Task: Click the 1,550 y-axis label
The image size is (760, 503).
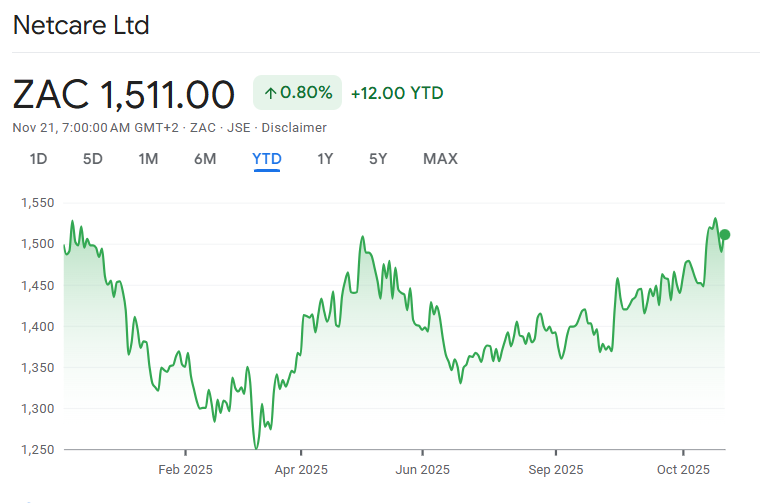Action: [x=37, y=203]
